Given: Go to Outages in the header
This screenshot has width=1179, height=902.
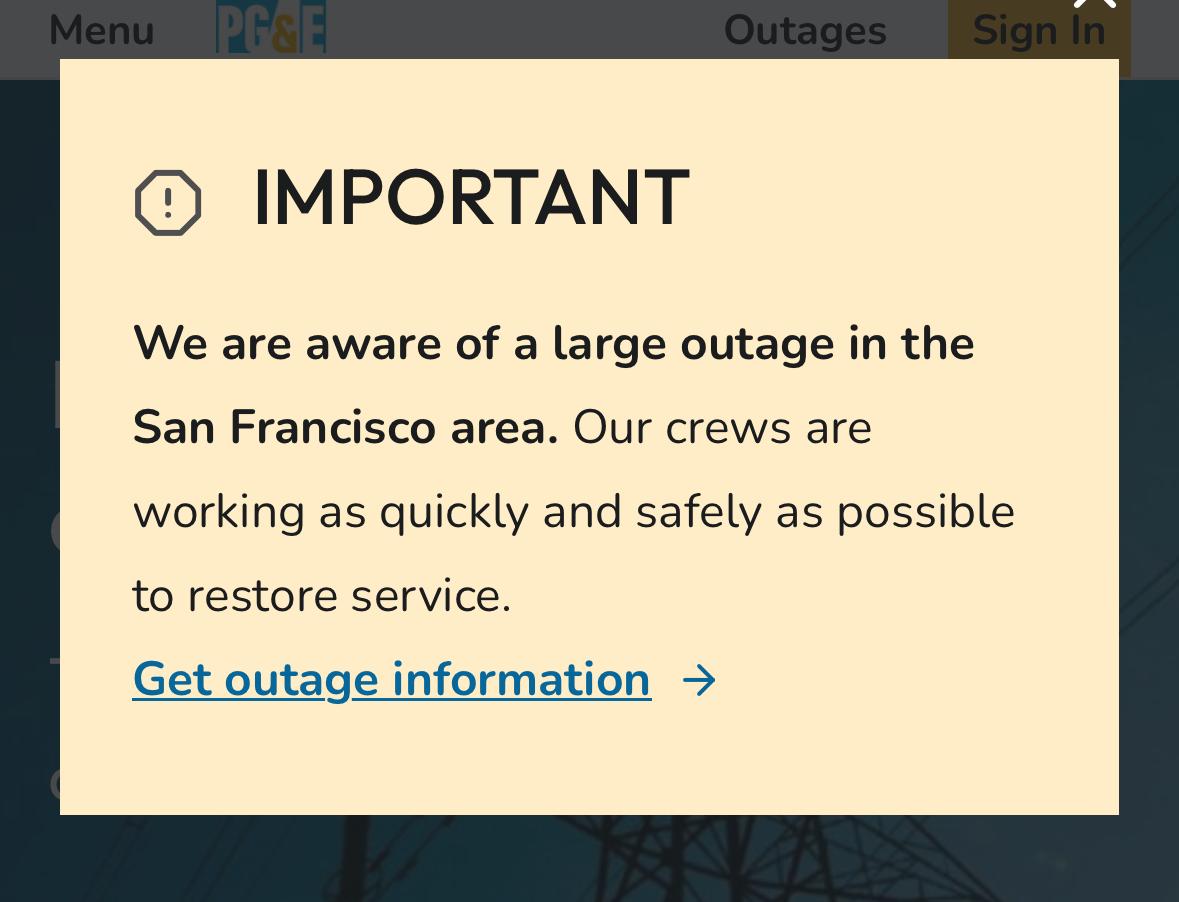Looking at the screenshot, I should (x=805, y=30).
